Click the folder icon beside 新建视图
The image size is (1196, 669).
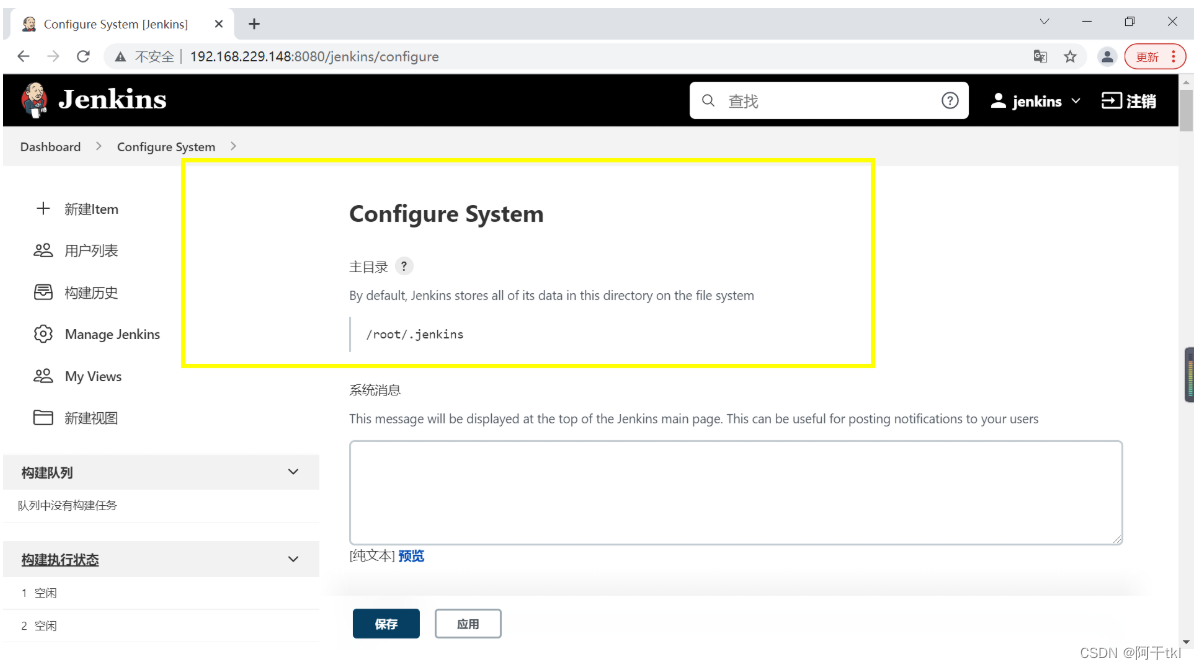(x=43, y=417)
